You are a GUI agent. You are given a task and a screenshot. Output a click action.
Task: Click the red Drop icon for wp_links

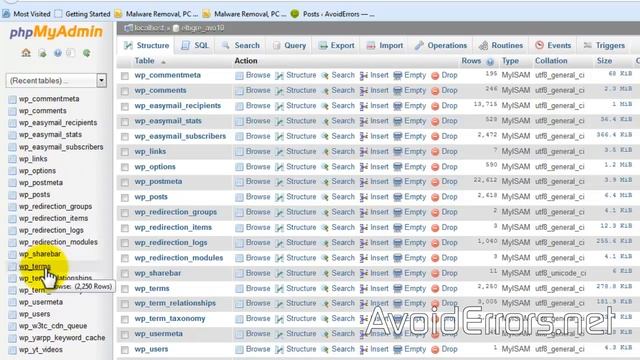coord(435,152)
